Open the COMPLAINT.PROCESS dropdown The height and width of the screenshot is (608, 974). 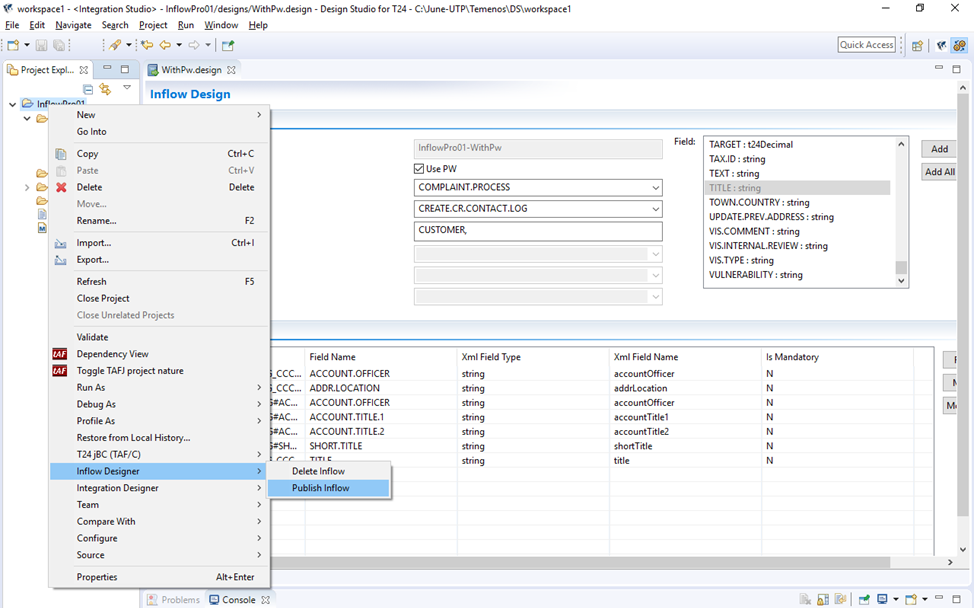[654, 188]
